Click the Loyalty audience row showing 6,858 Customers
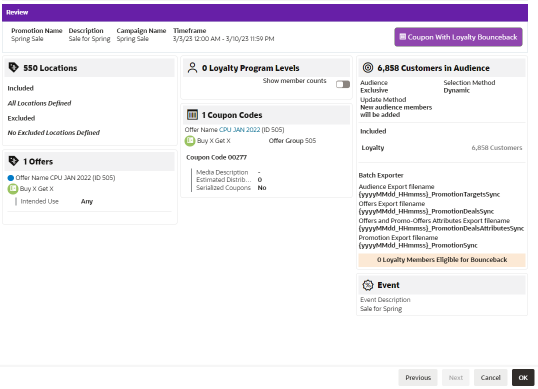The width and height of the screenshot is (538, 389). (442, 148)
